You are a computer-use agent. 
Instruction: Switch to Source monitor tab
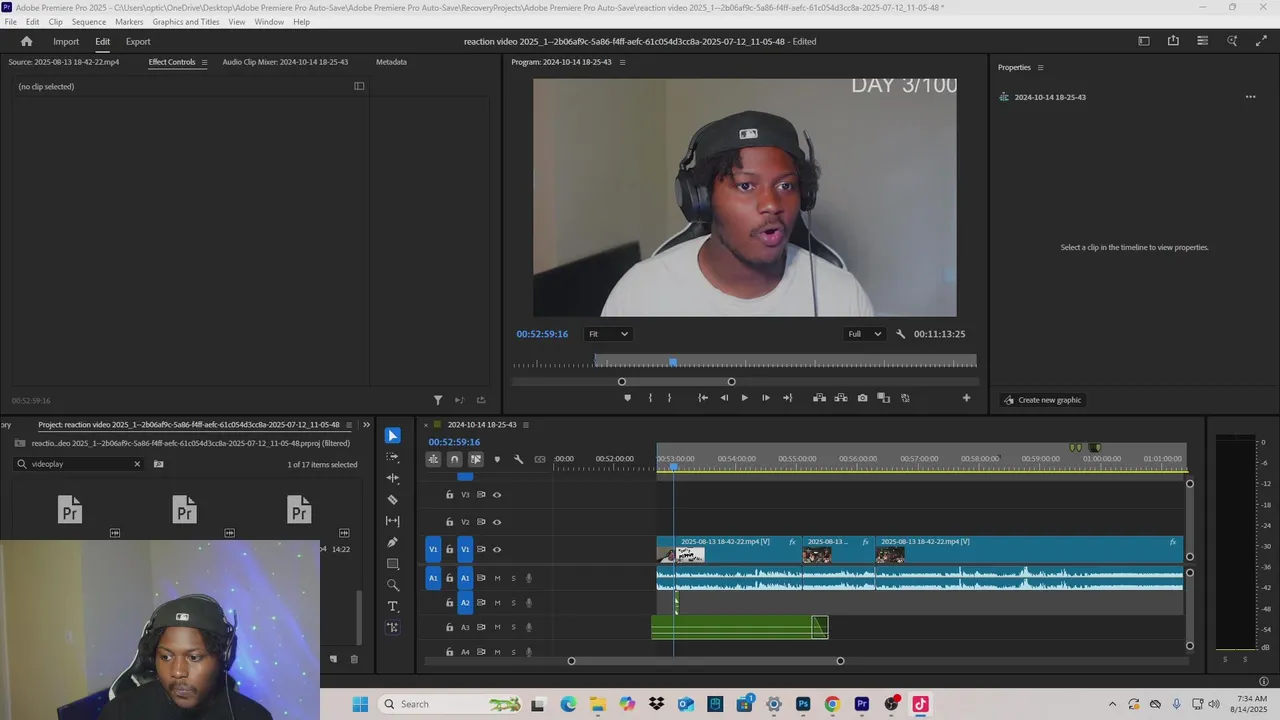click(x=63, y=62)
